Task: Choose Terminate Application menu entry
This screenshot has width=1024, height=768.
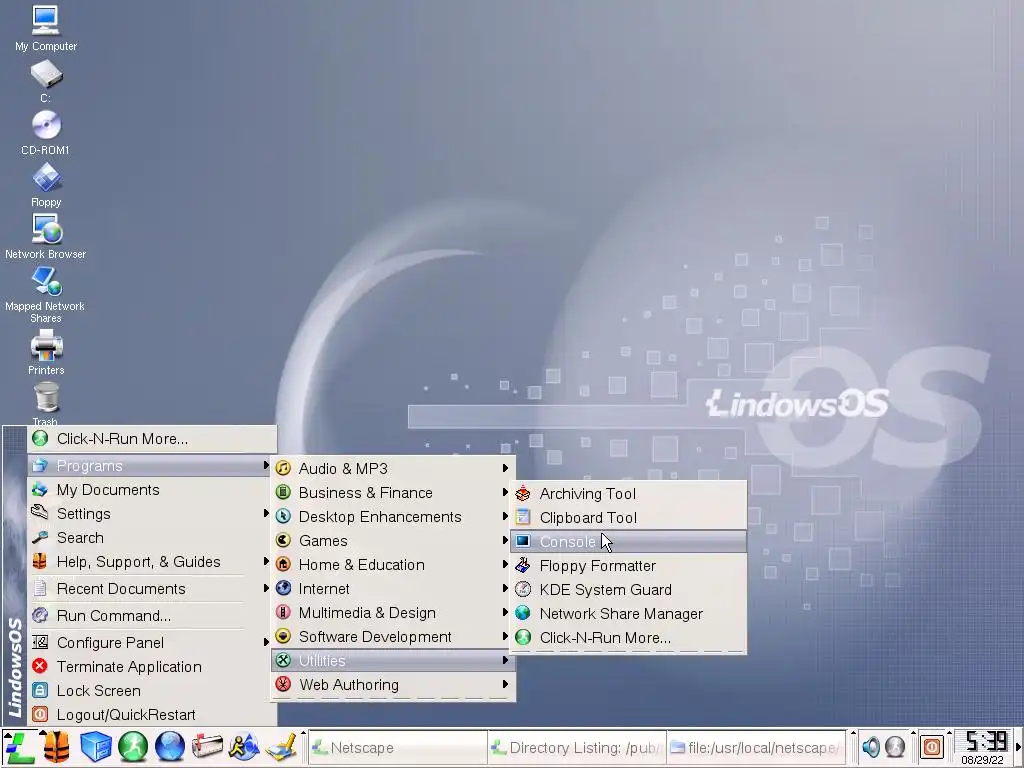Action: [150, 667]
